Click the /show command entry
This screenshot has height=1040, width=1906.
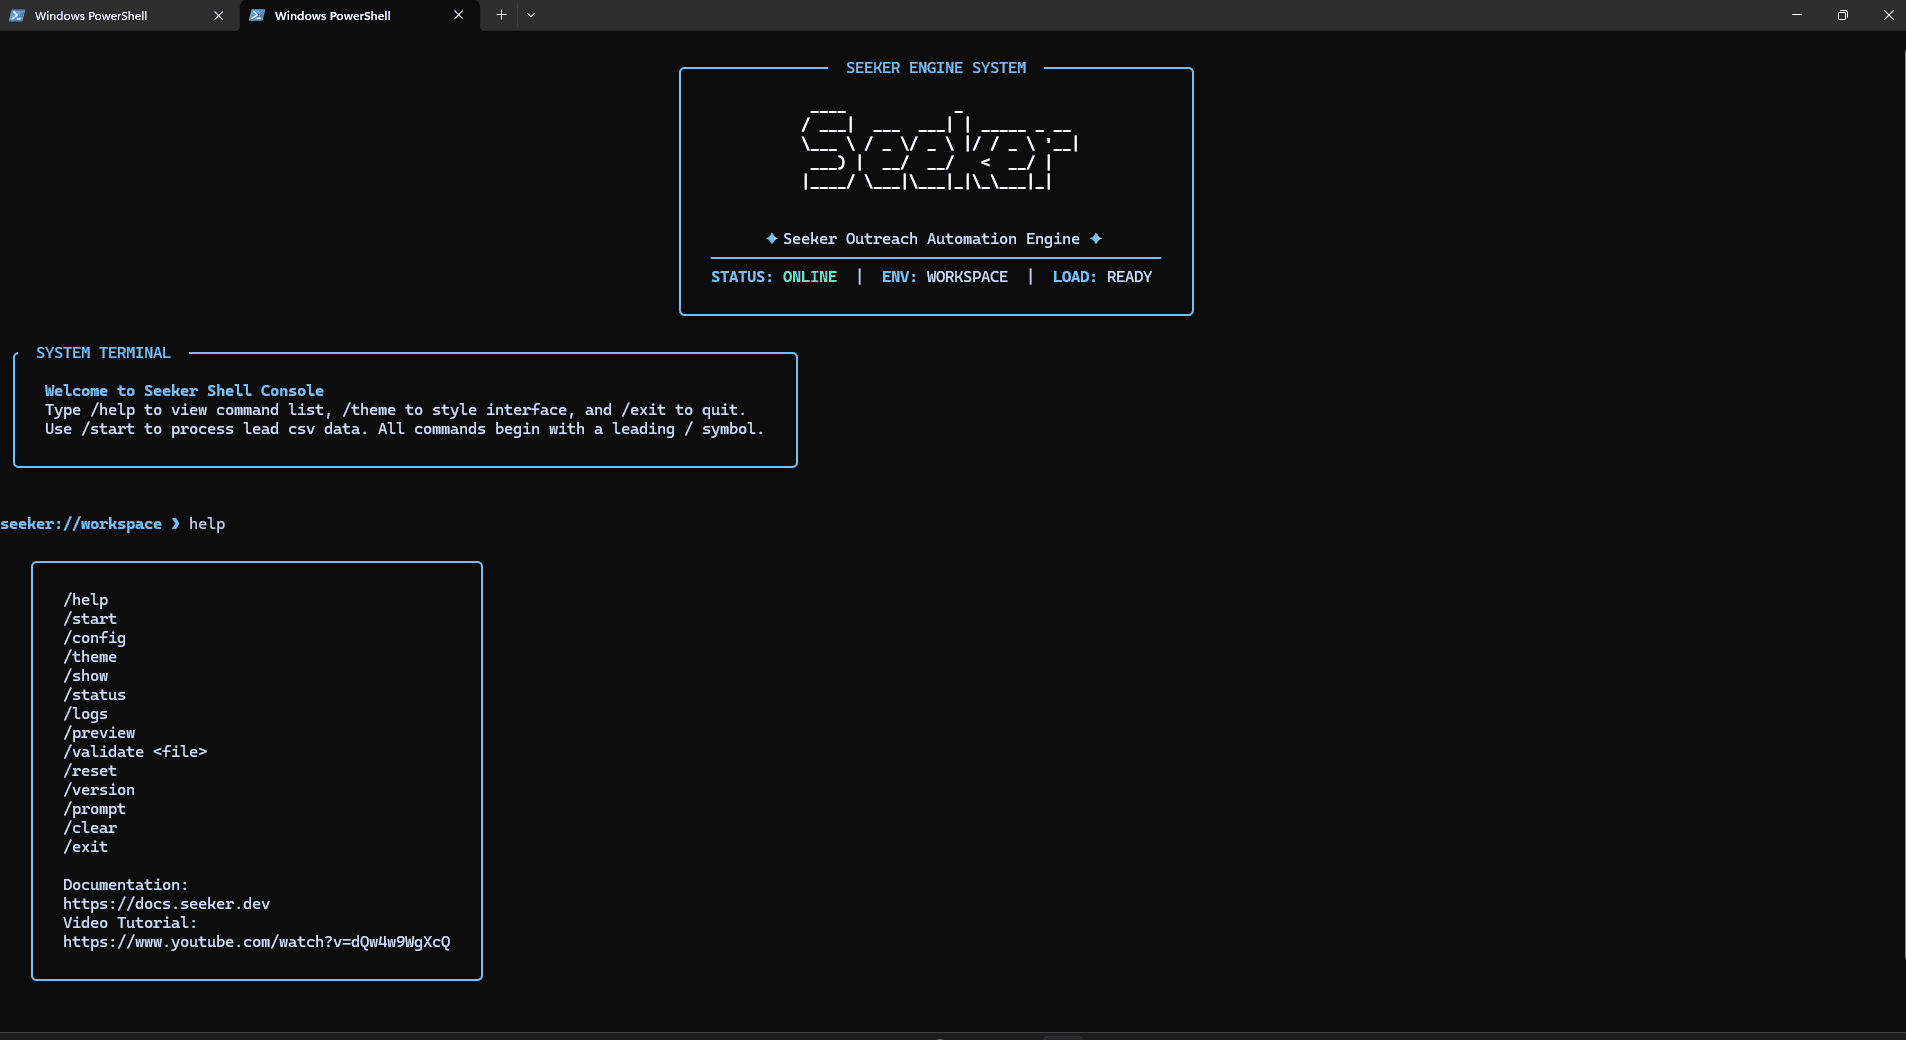point(86,676)
